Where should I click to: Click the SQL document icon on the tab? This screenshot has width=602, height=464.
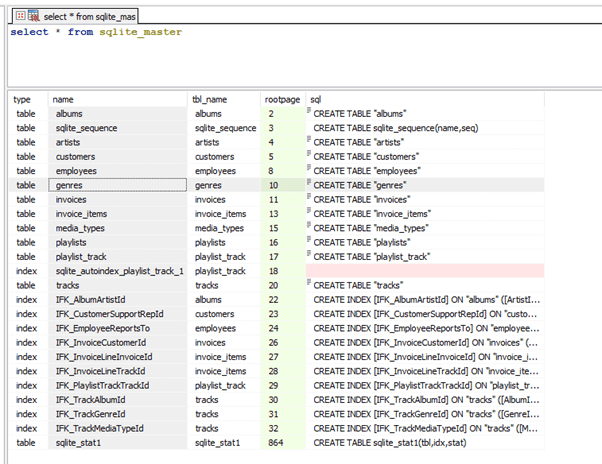(x=32, y=16)
